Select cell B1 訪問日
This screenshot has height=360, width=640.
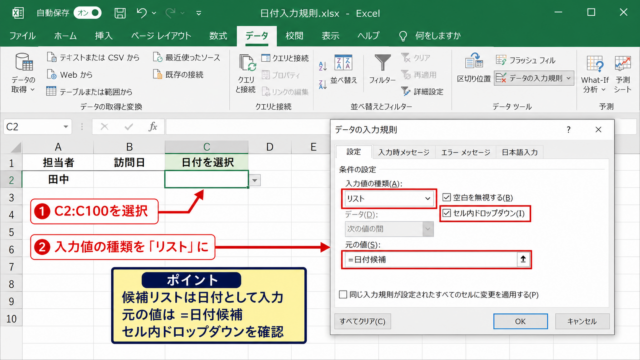pos(129,162)
